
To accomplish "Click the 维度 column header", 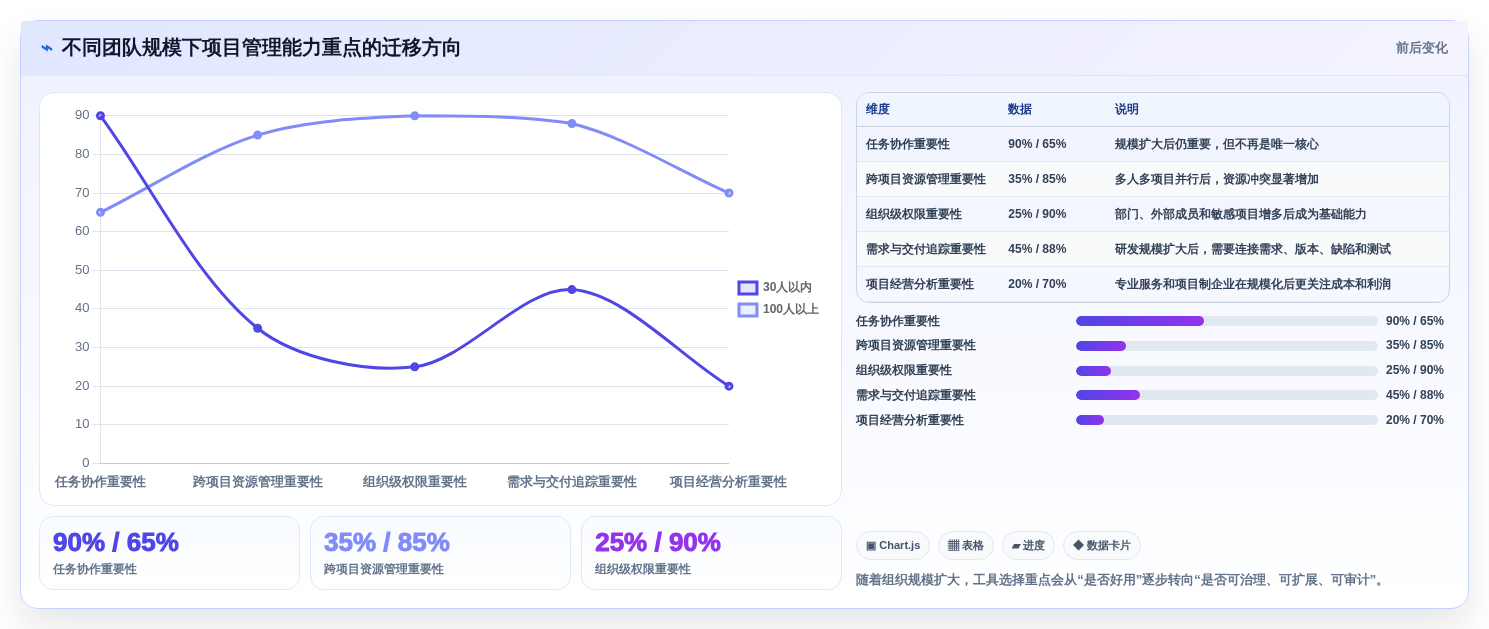I will 878,110.
